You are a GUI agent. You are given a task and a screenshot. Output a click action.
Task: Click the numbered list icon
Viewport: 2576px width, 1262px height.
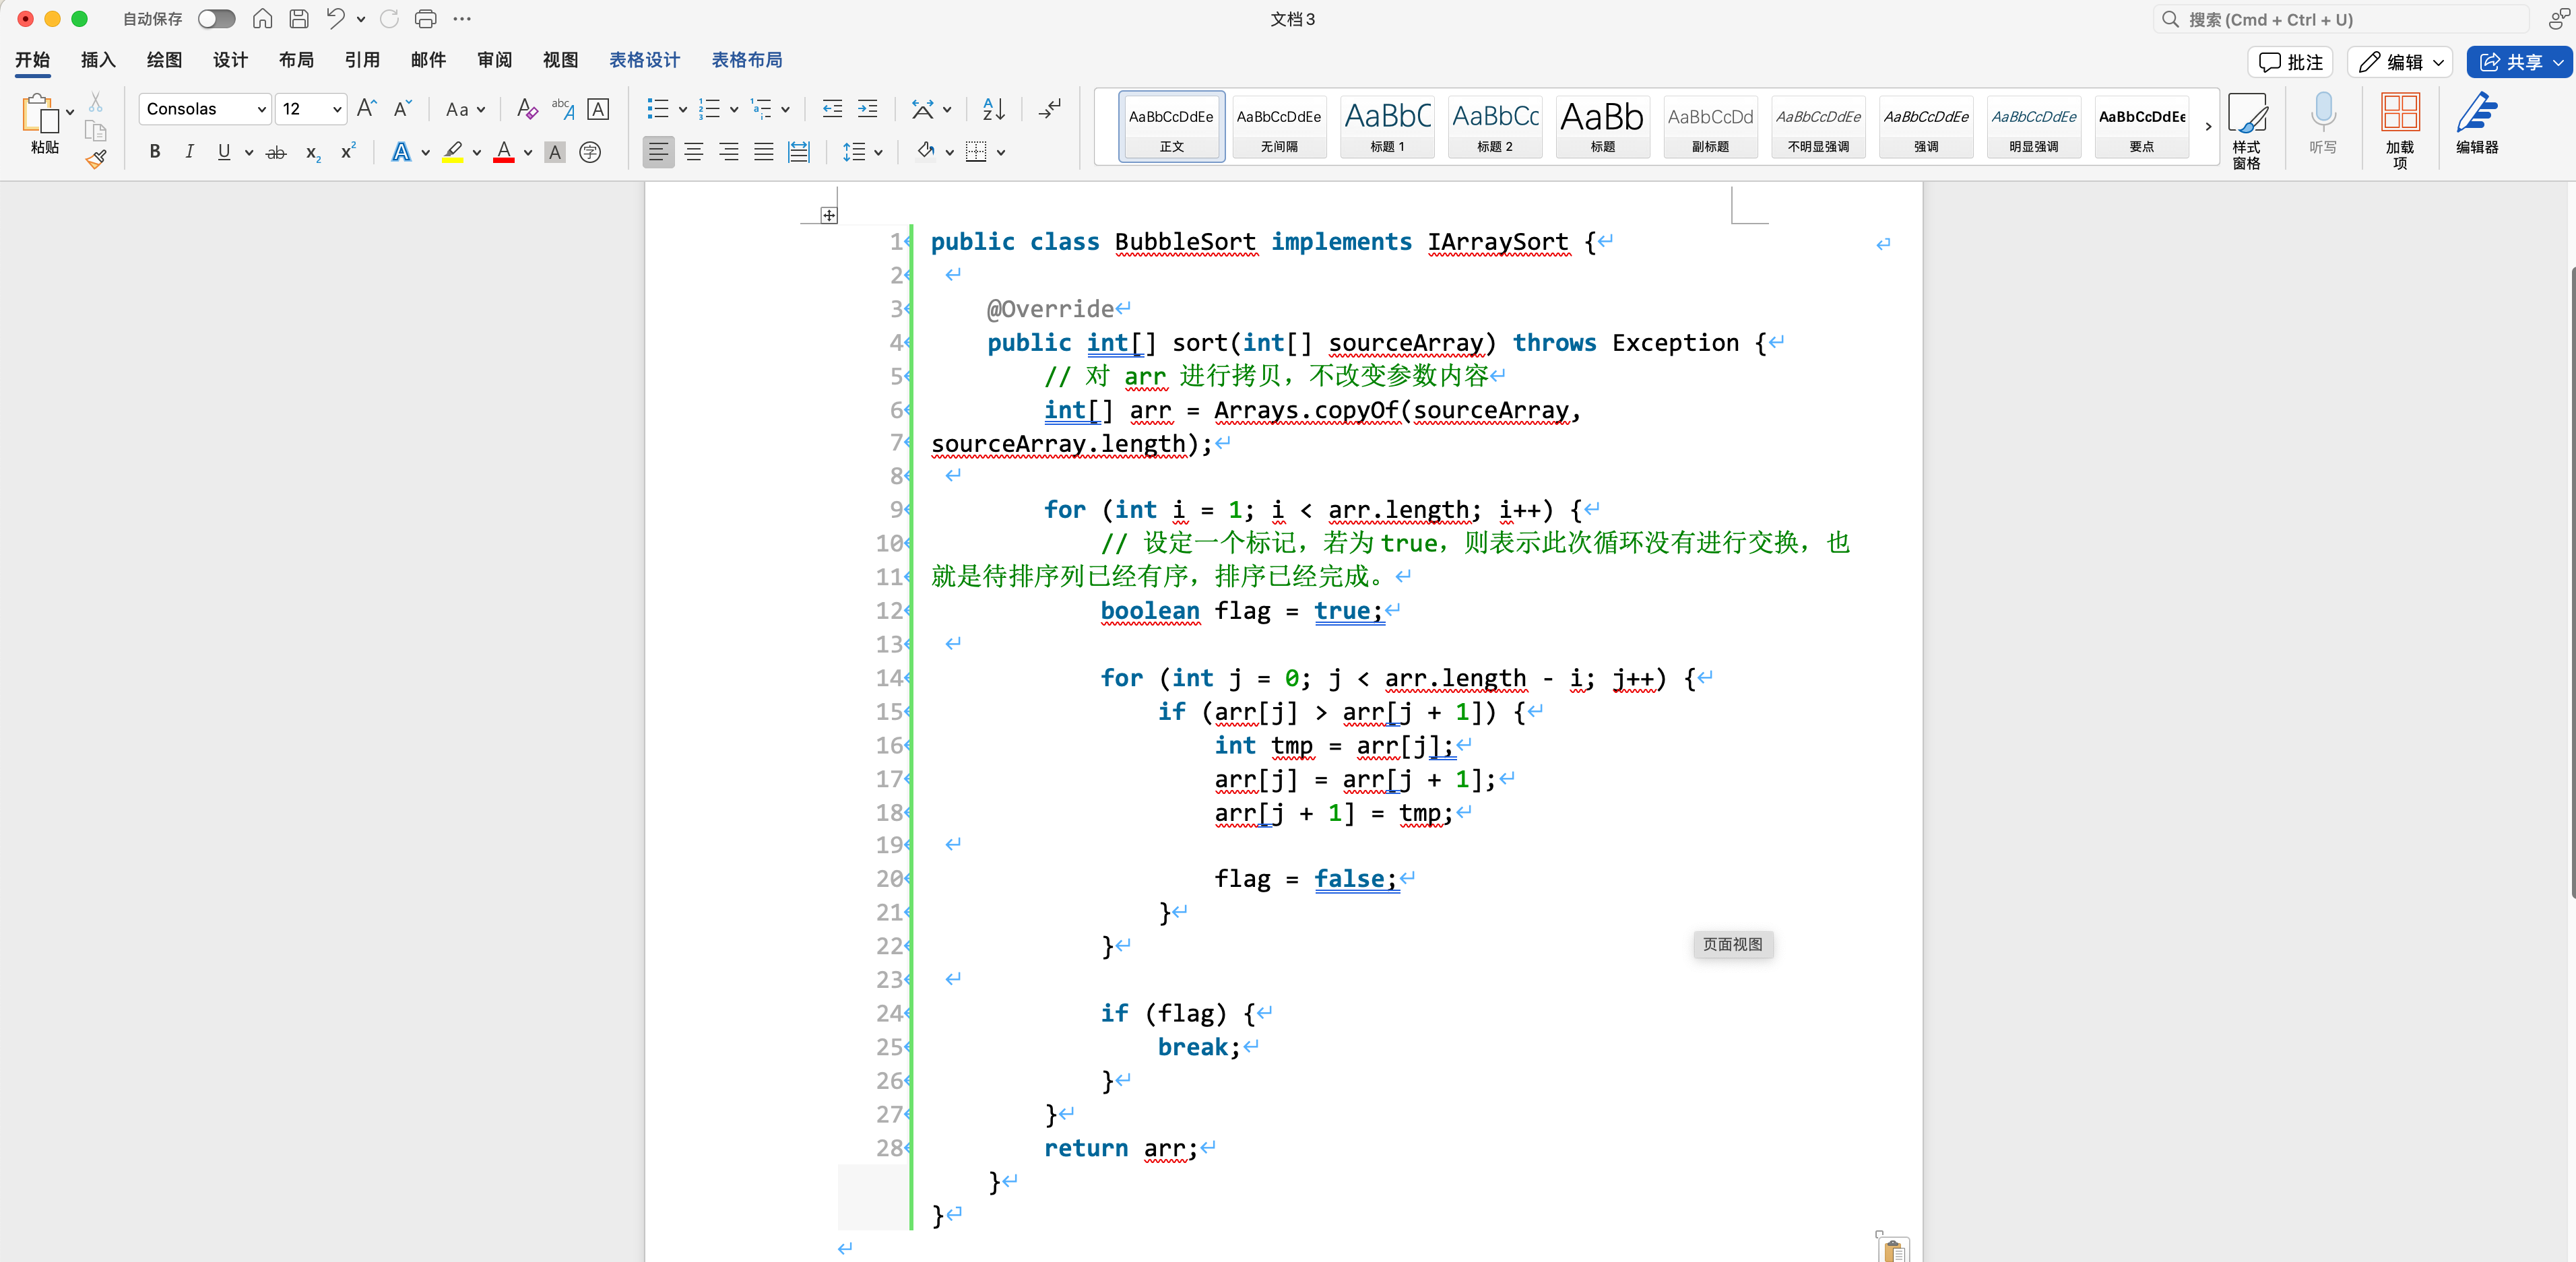[709, 109]
